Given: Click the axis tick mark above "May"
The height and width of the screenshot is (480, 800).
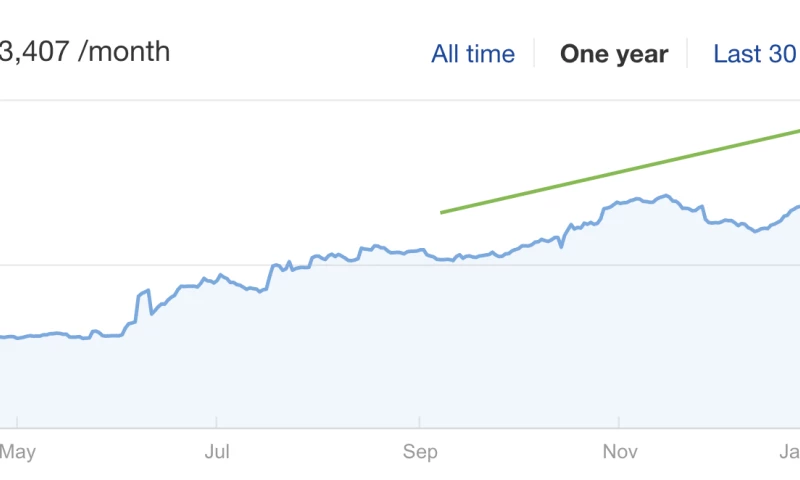Looking at the screenshot, I should point(17,422).
